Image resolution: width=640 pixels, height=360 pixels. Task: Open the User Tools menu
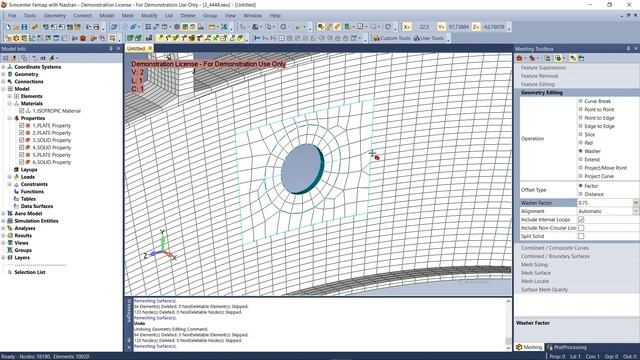click(428, 38)
